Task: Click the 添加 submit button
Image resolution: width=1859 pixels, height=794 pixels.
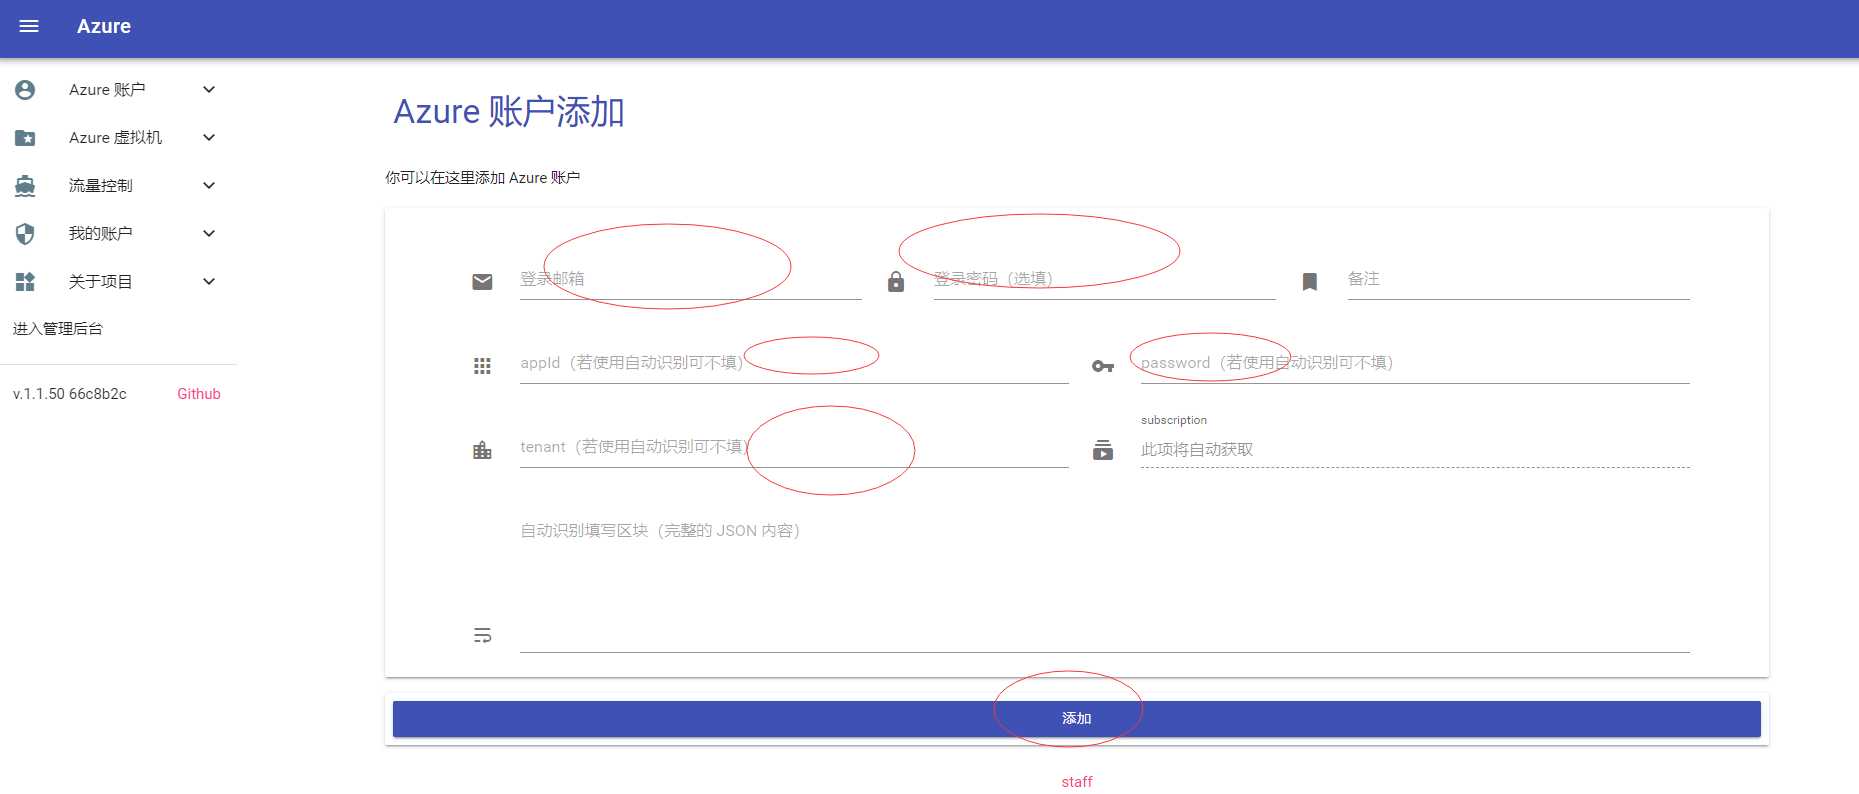Action: [1076, 719]
